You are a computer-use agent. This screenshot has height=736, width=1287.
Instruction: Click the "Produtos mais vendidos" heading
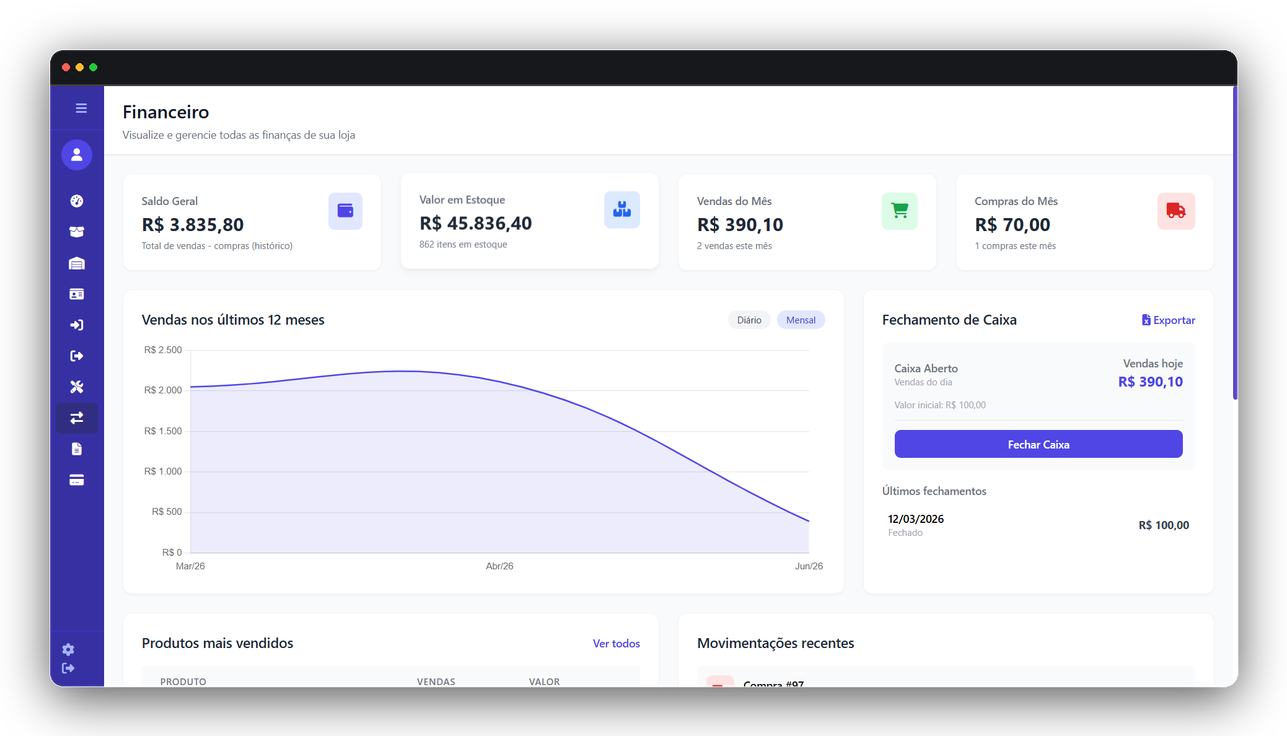[x=218, y=643]
